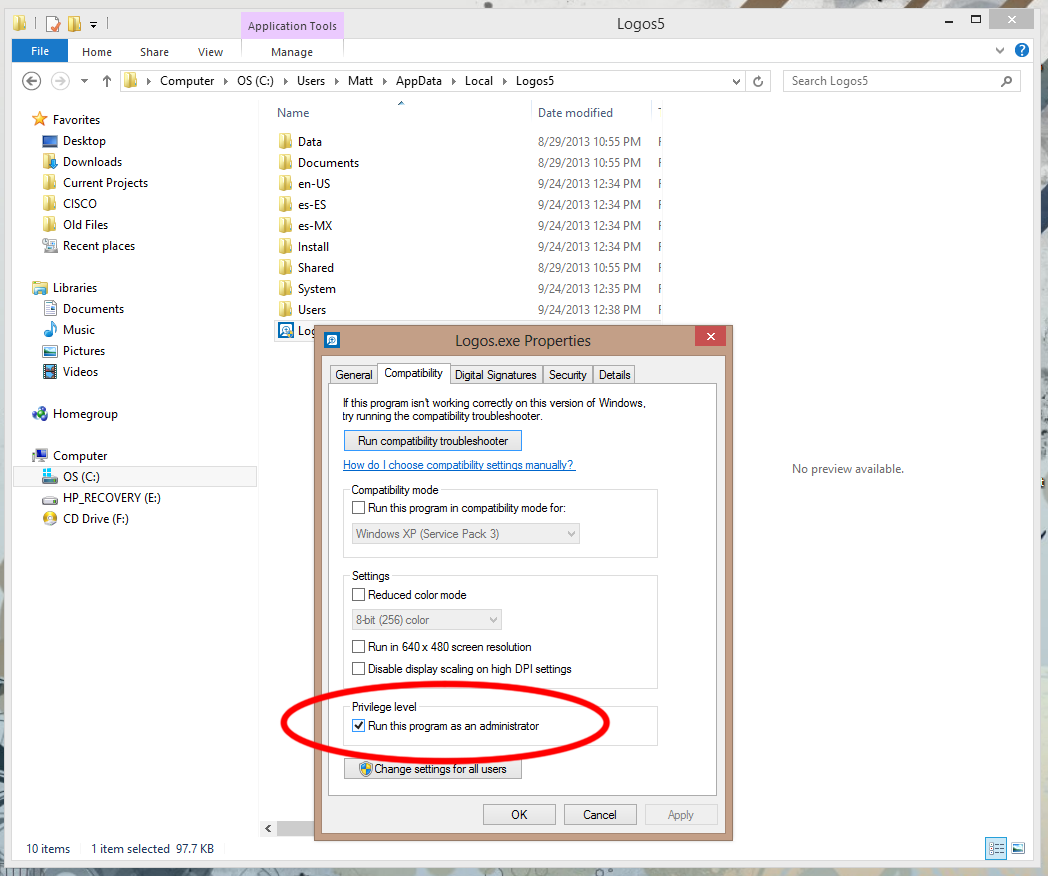Viewport: 1048px width, 876px height.
Task: Click the Logos.exe Properties title bar icon
Action: (x=332, y=341)
